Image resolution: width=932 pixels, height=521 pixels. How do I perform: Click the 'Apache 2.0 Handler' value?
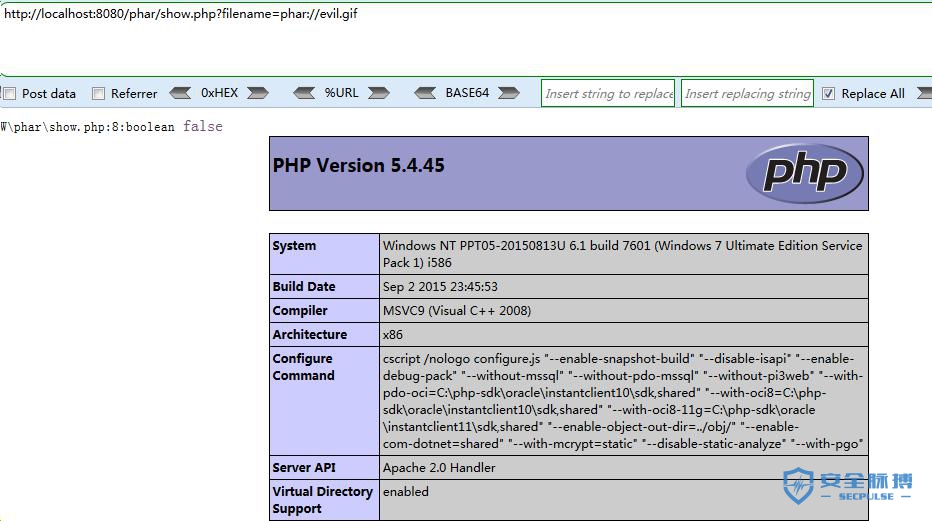(439, 468)
